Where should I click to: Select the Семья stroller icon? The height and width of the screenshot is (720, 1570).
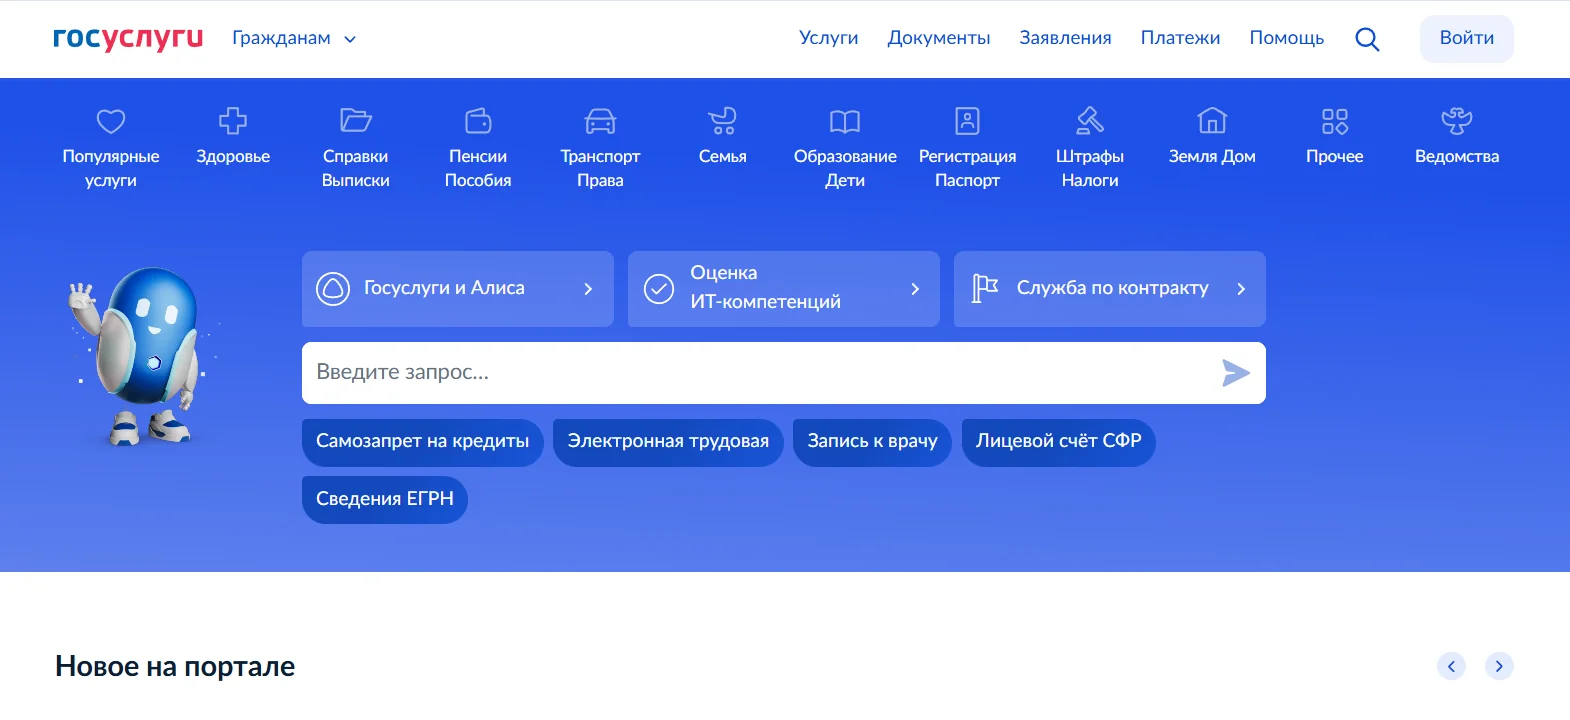coord(722,121)
